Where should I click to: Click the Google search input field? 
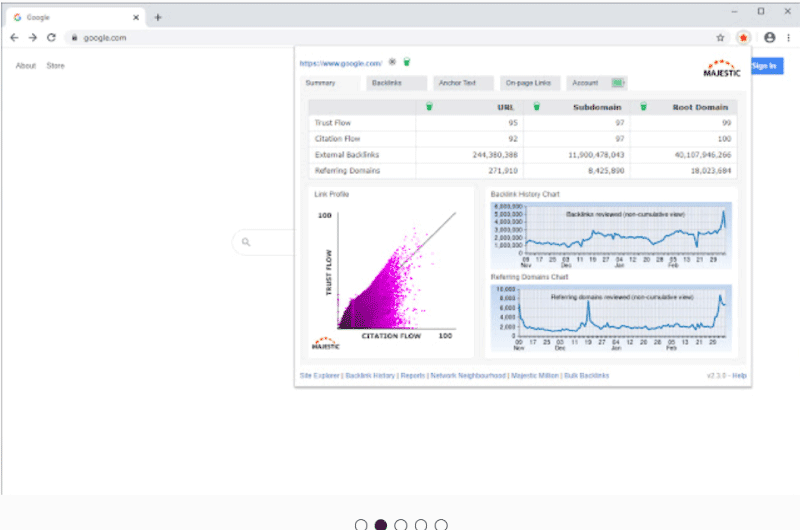point(264,242)
